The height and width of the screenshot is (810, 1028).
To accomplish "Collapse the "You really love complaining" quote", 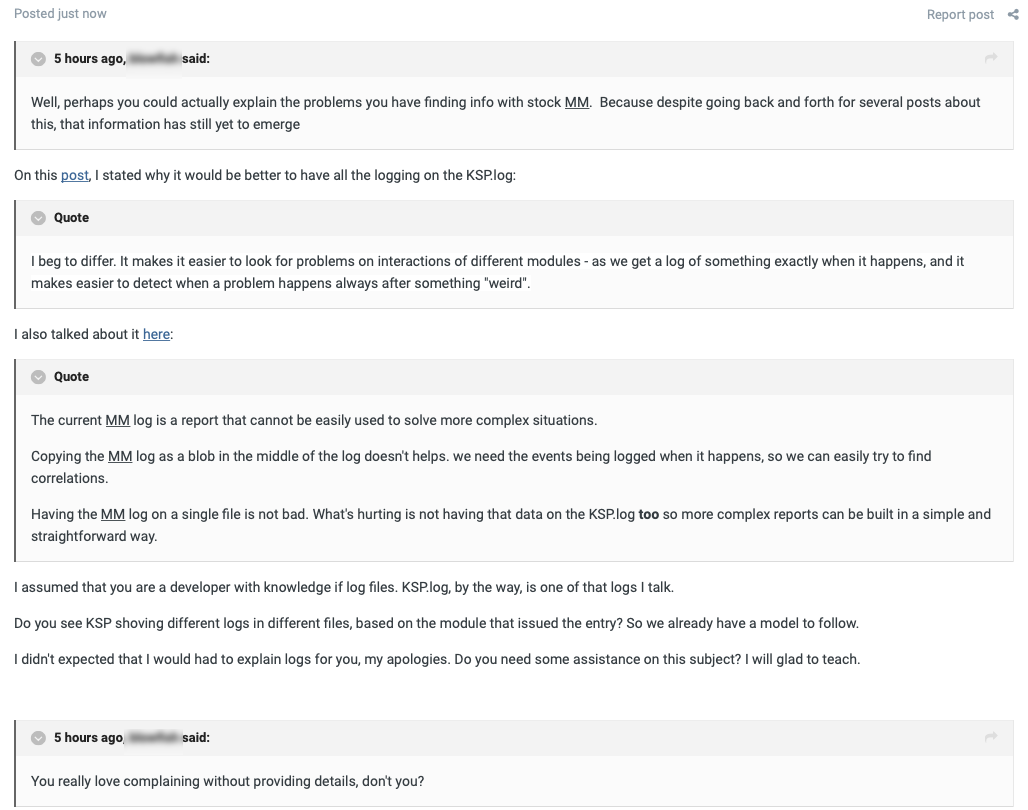I will [x=39, y=738].
